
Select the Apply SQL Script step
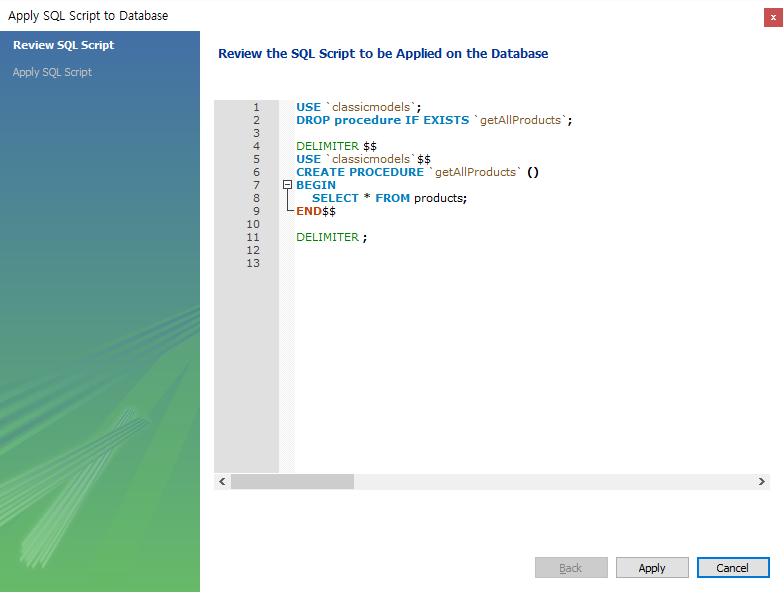(x=52, y=72)
